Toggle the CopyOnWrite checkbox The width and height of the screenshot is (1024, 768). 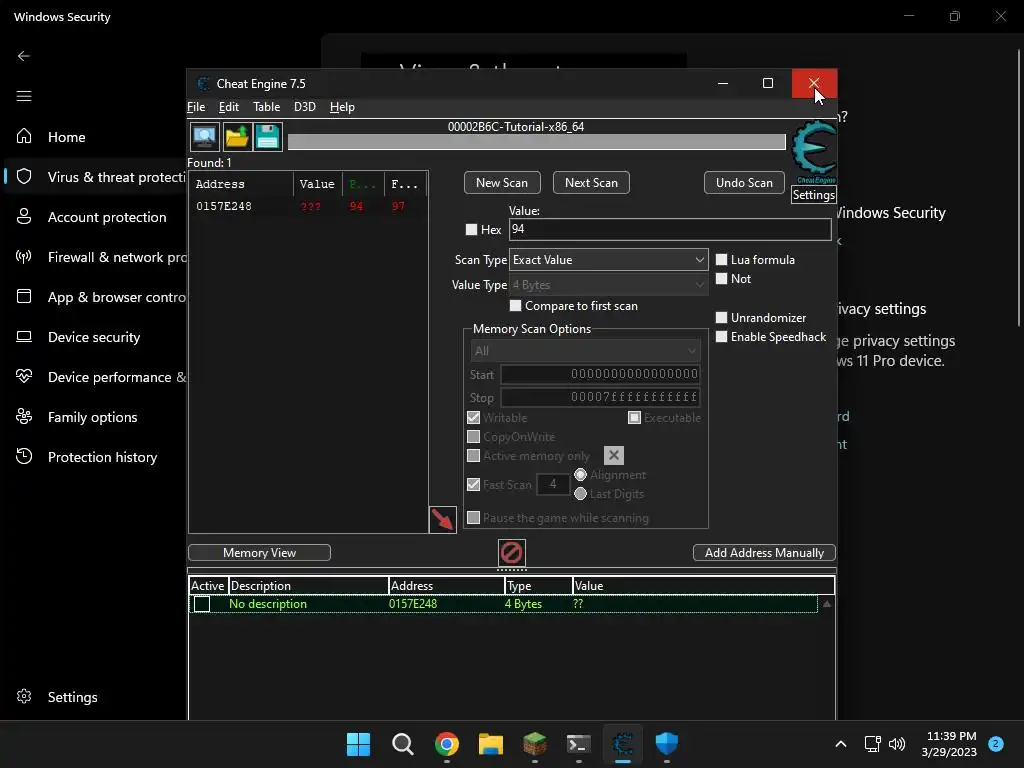(x=473, y=436)
